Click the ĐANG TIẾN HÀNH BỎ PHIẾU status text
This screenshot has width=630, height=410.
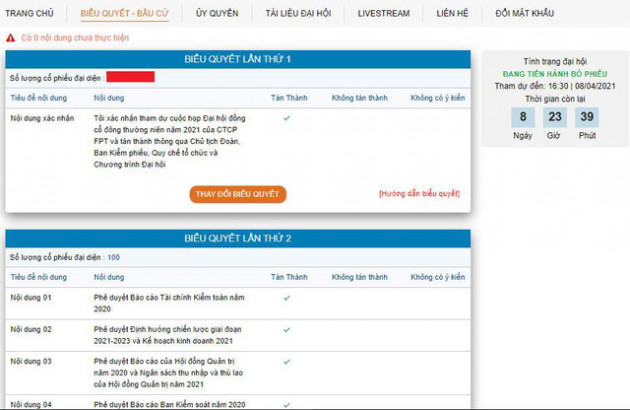554,74
